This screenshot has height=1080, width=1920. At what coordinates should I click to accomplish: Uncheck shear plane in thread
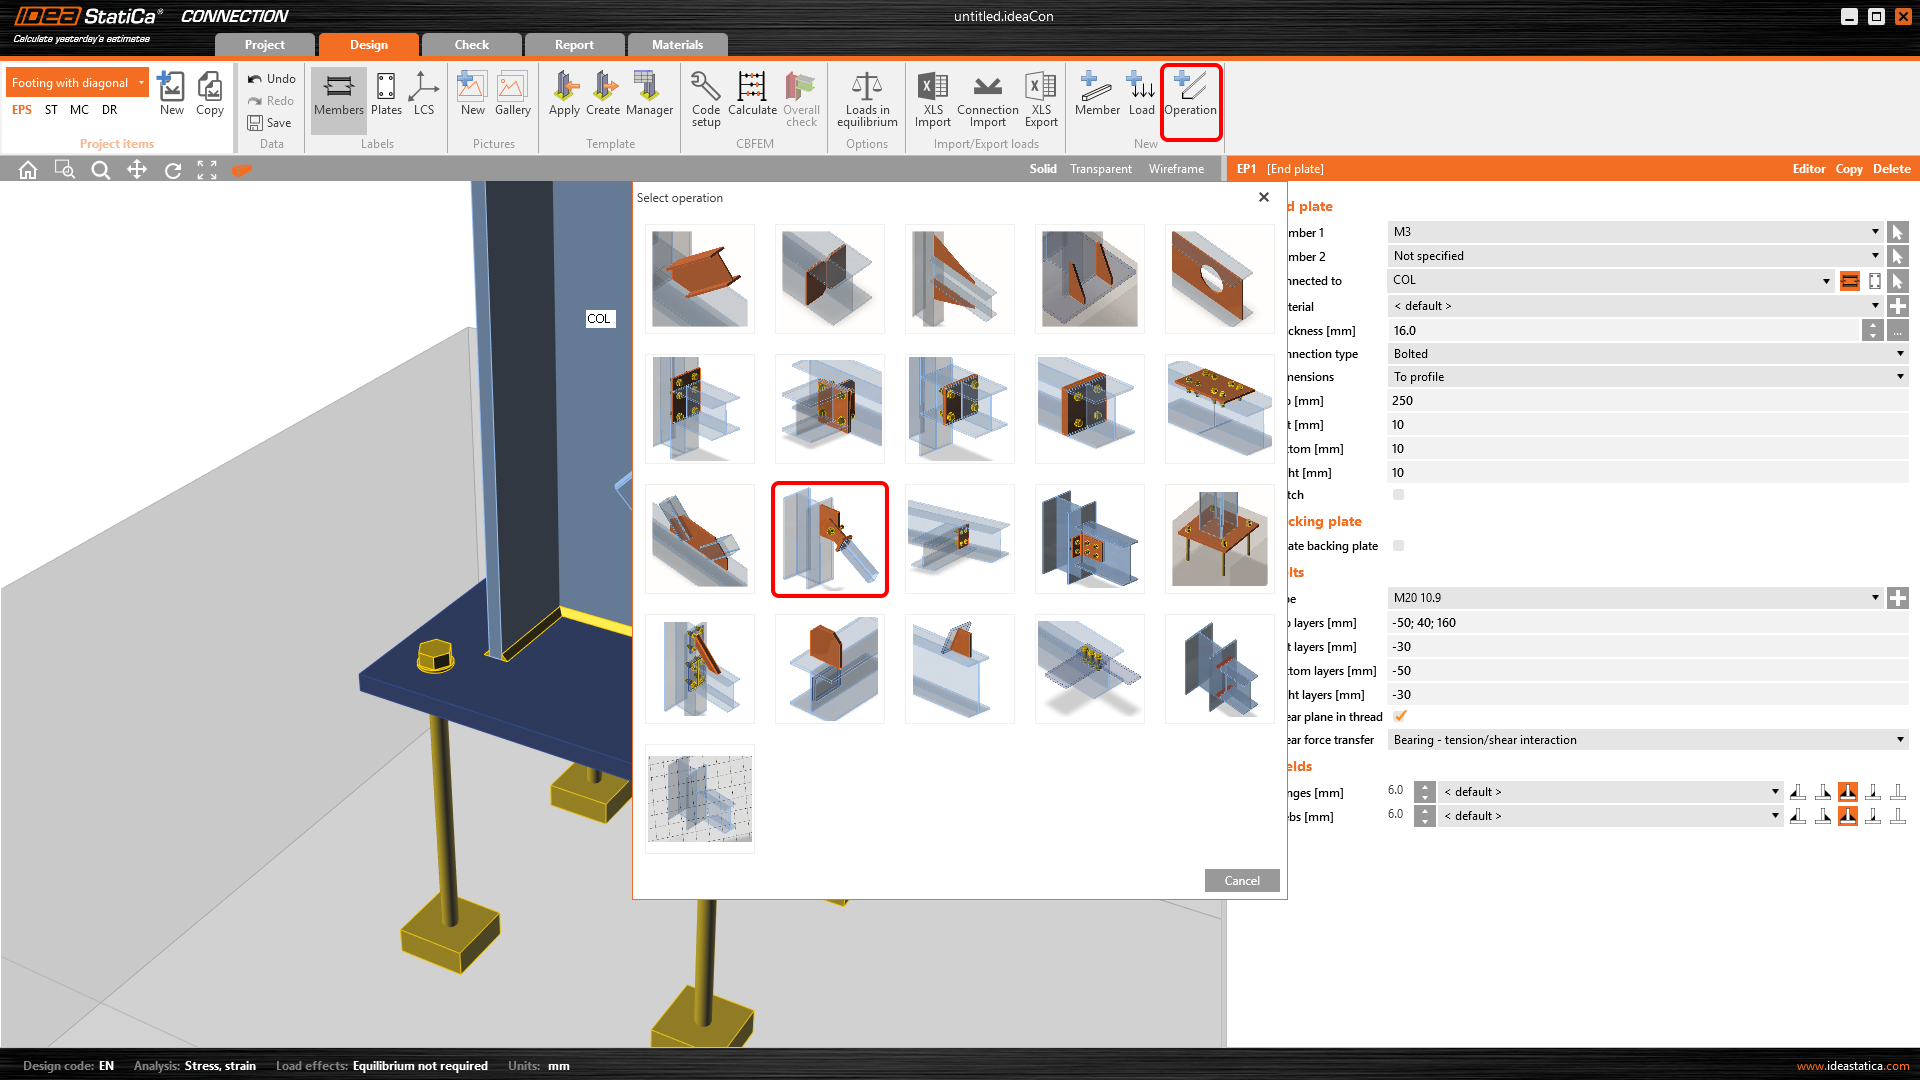click(1400, 716)
